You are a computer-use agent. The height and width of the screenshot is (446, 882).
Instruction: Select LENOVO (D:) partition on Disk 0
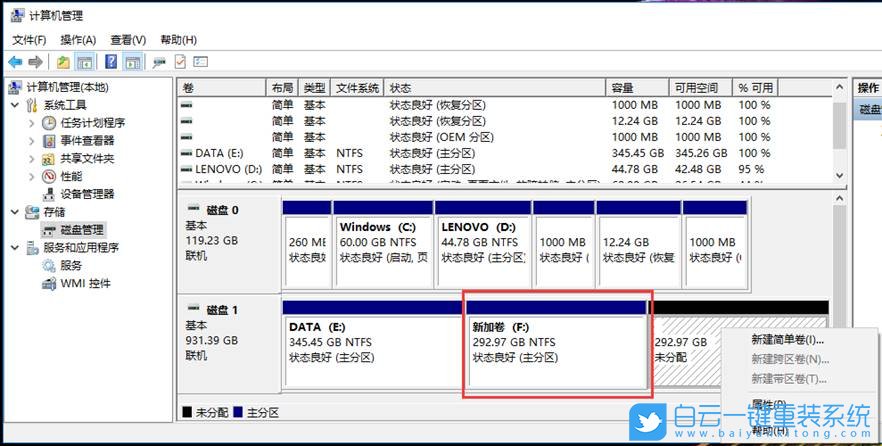pos(483,245)
